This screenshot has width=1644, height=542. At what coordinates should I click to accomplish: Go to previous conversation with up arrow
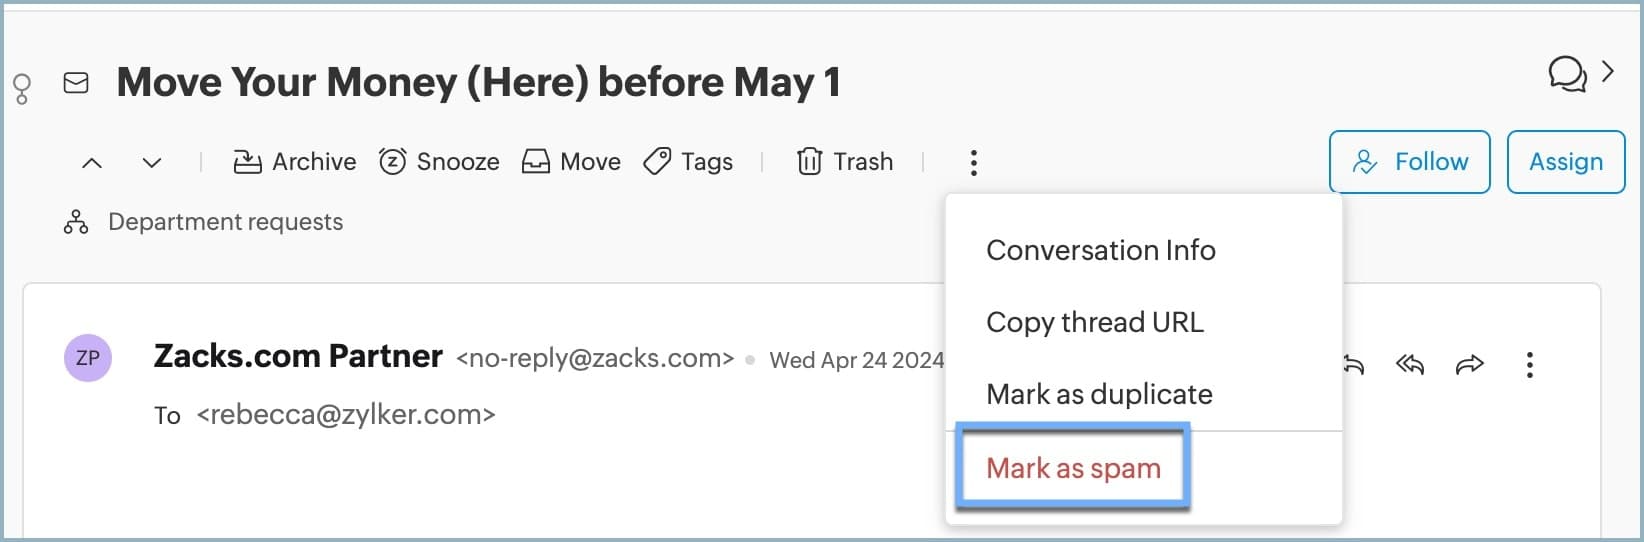click(x=92, y=162)
